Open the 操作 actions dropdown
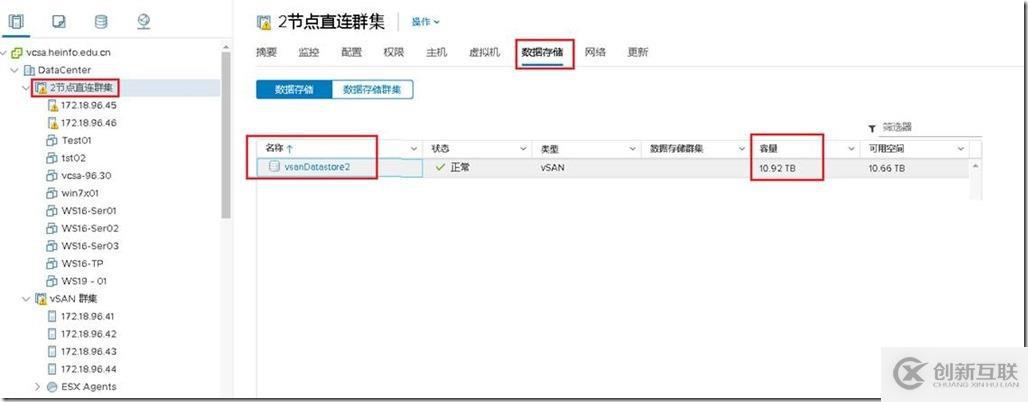 [x=425, y=22]
